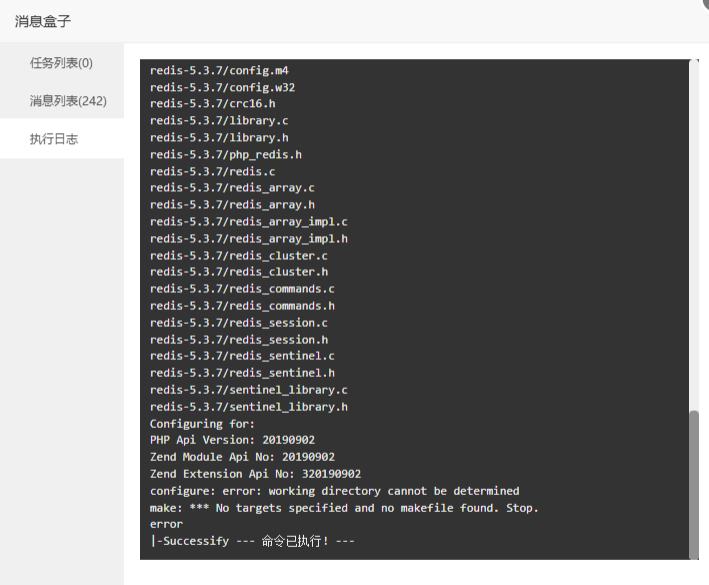Click log line redis-5.3.7/redis_commands.c
This screenshot has height=585, width=709.
pyautogui.click(x=242, y=289)
